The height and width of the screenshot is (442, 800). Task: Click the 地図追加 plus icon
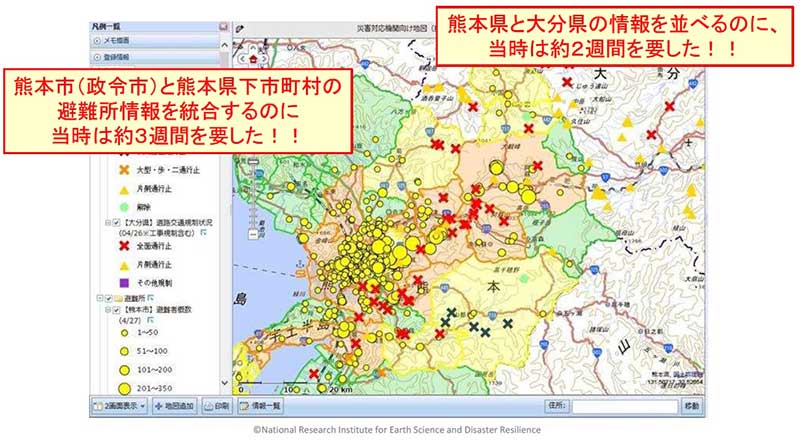[160, 407]
